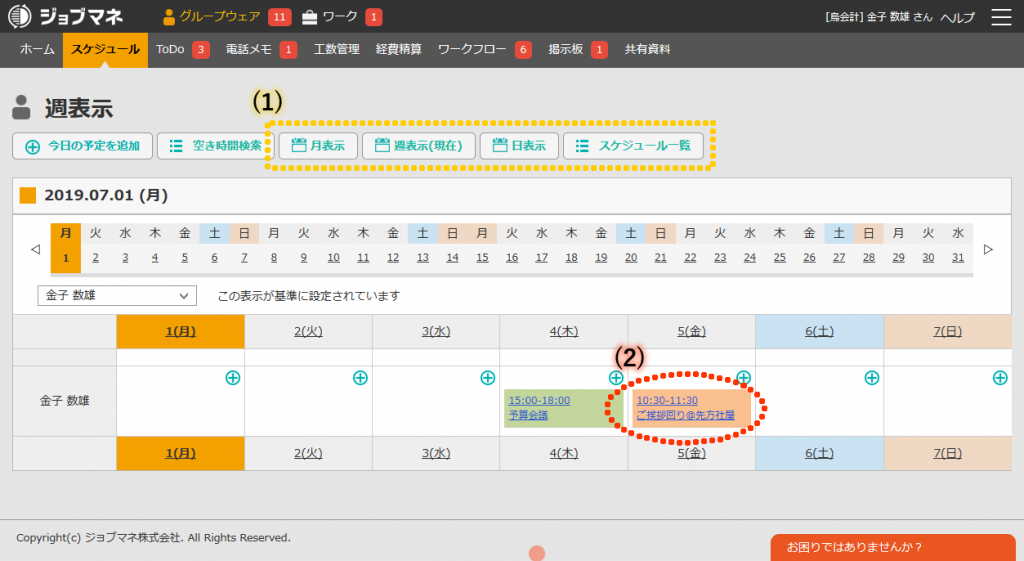Screen dimensions: 1024x561
Task: Click the plus icon in Wednesday's cell
Action: coord(488,377)
